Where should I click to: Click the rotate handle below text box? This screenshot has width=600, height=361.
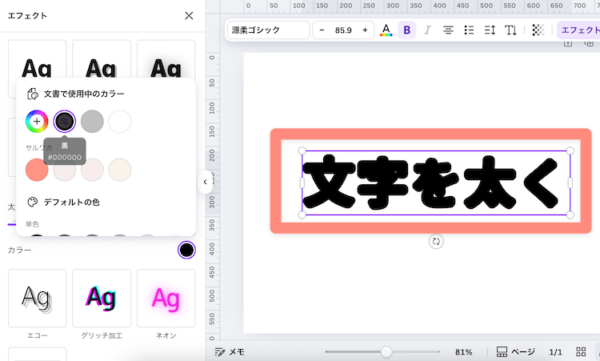coord(436,241)
